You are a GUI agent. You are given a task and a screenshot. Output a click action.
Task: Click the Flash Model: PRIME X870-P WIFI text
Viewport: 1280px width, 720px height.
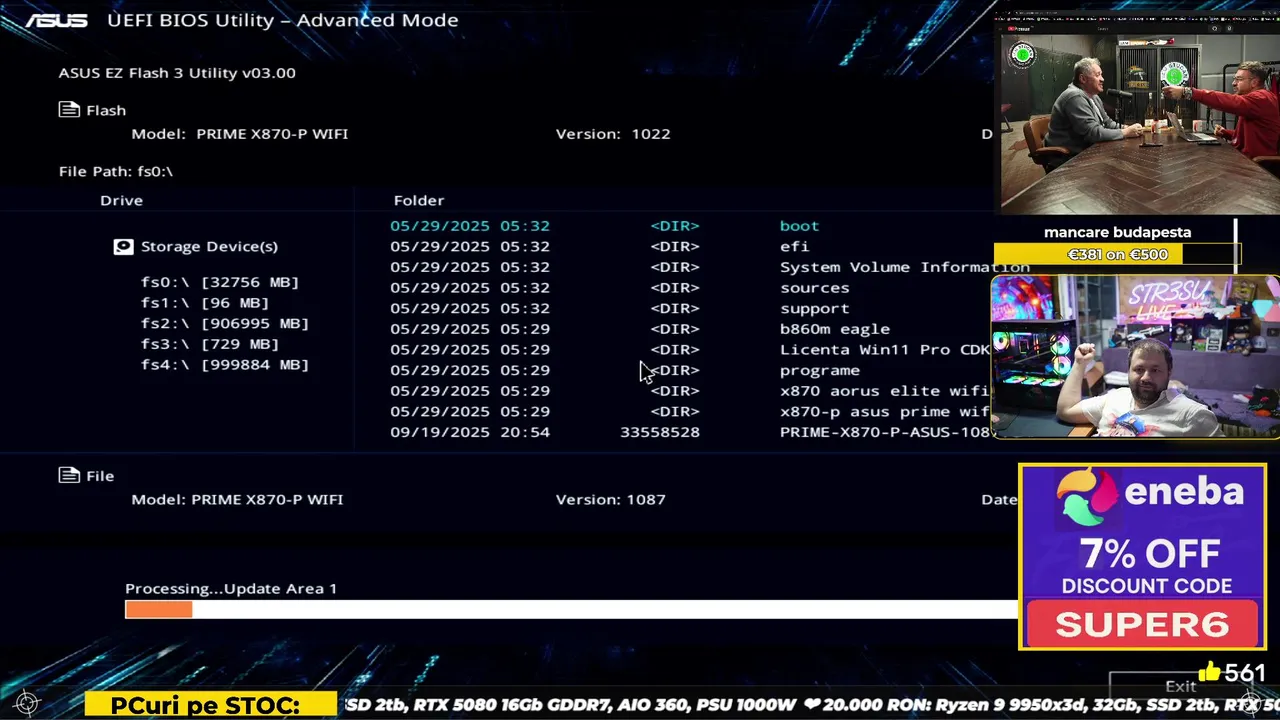[240, 133]
